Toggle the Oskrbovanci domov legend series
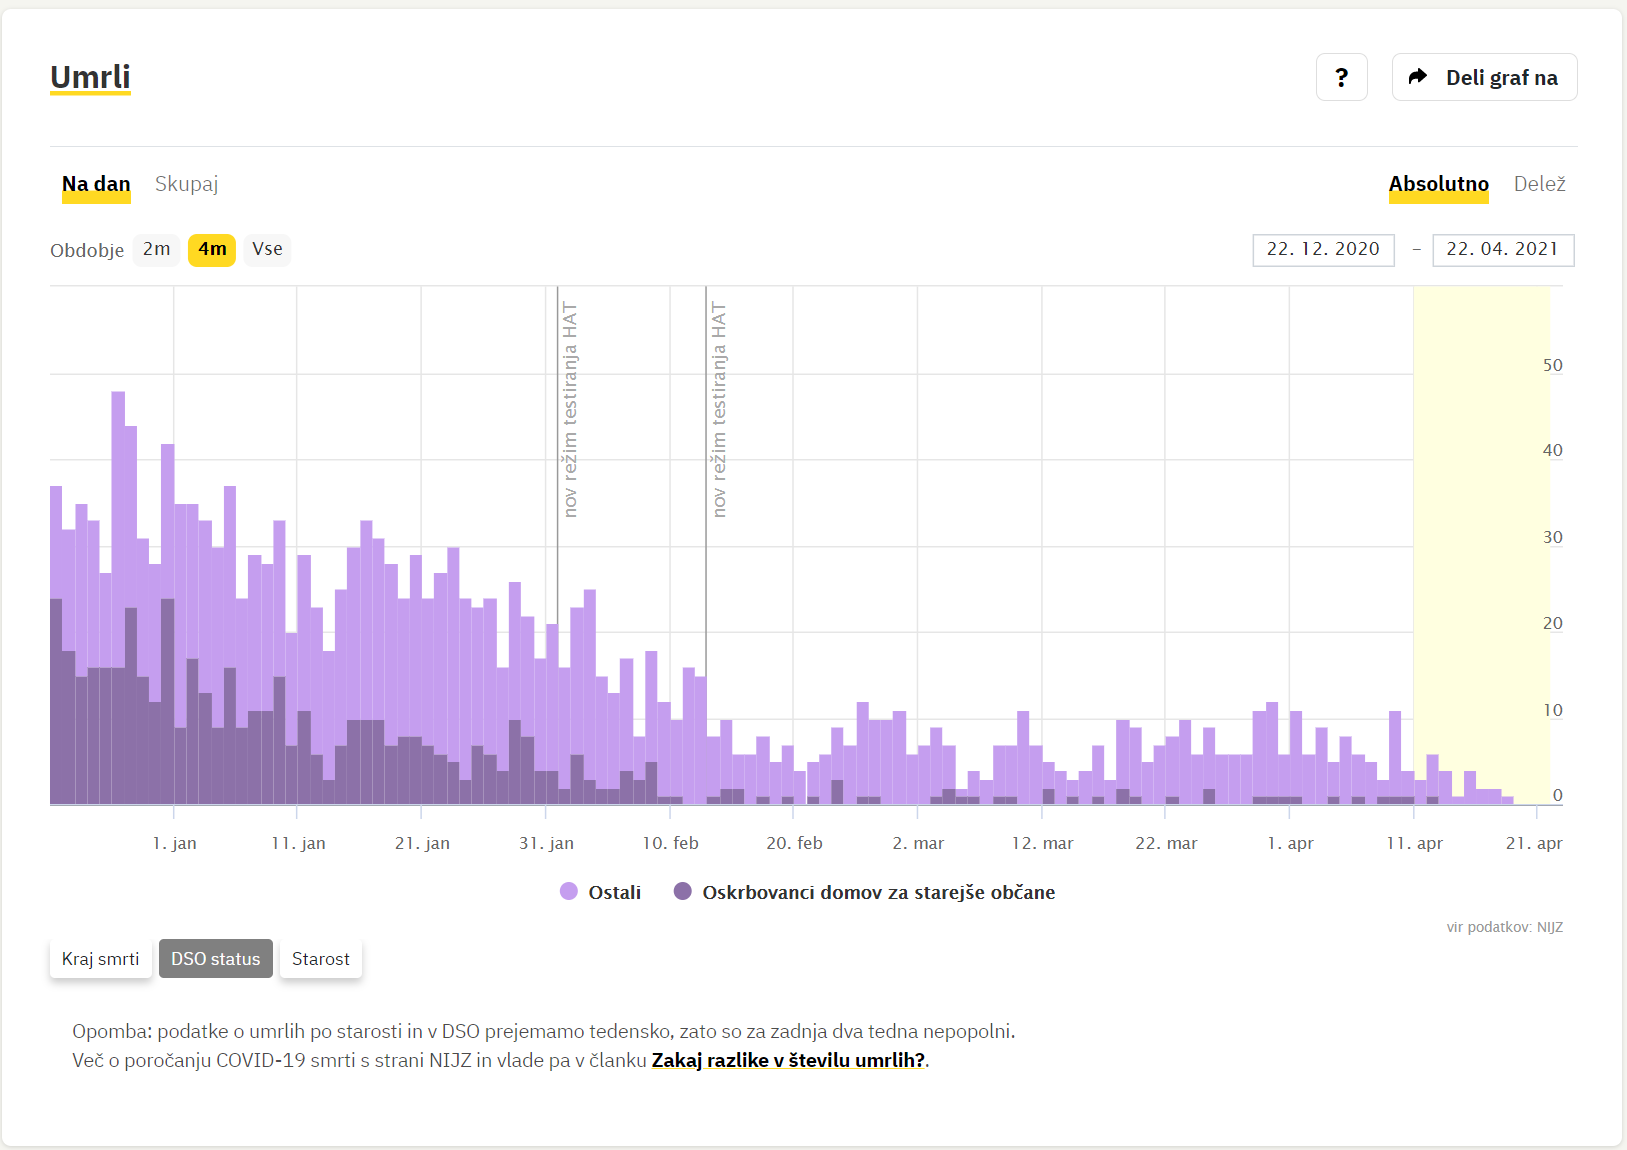The image size is (1627, 1150). (x=865, y=892)
